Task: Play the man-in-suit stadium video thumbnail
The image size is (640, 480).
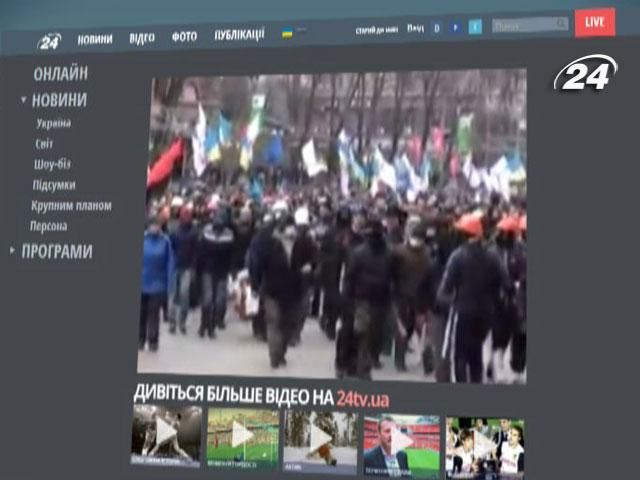Action: (x=402, y=445)
